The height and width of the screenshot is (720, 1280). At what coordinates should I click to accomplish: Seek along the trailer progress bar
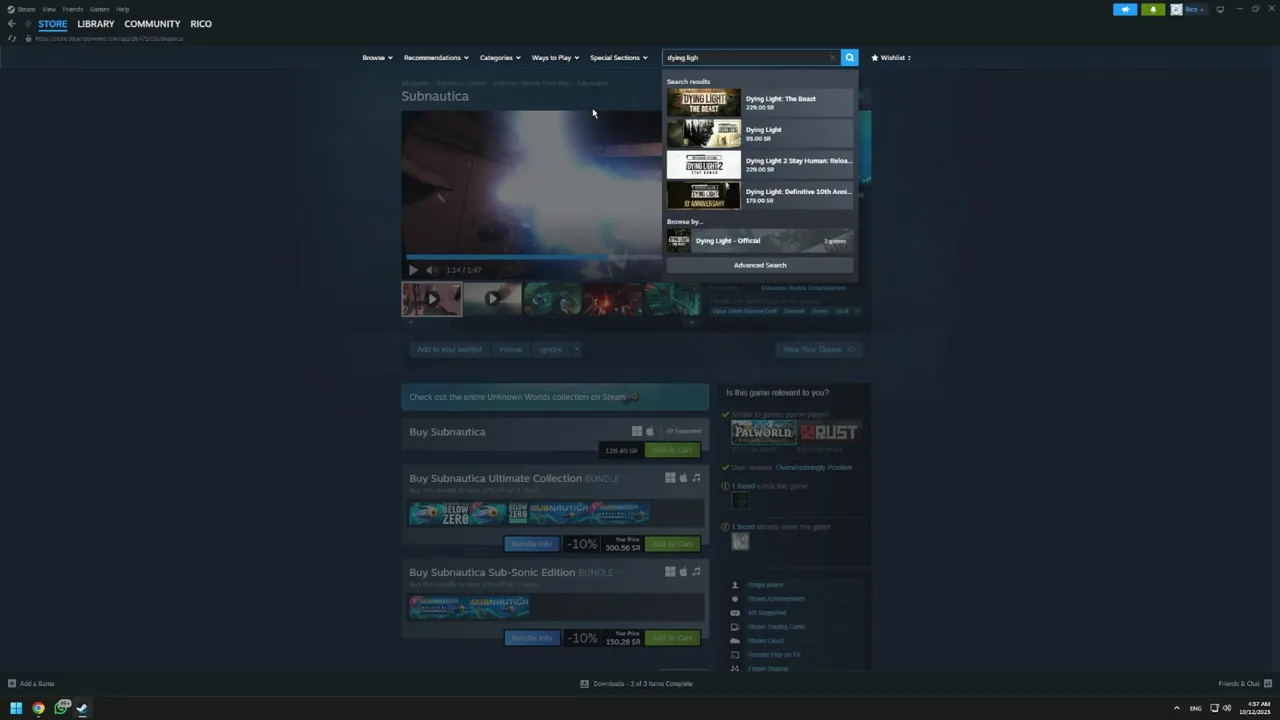[532, 258]
